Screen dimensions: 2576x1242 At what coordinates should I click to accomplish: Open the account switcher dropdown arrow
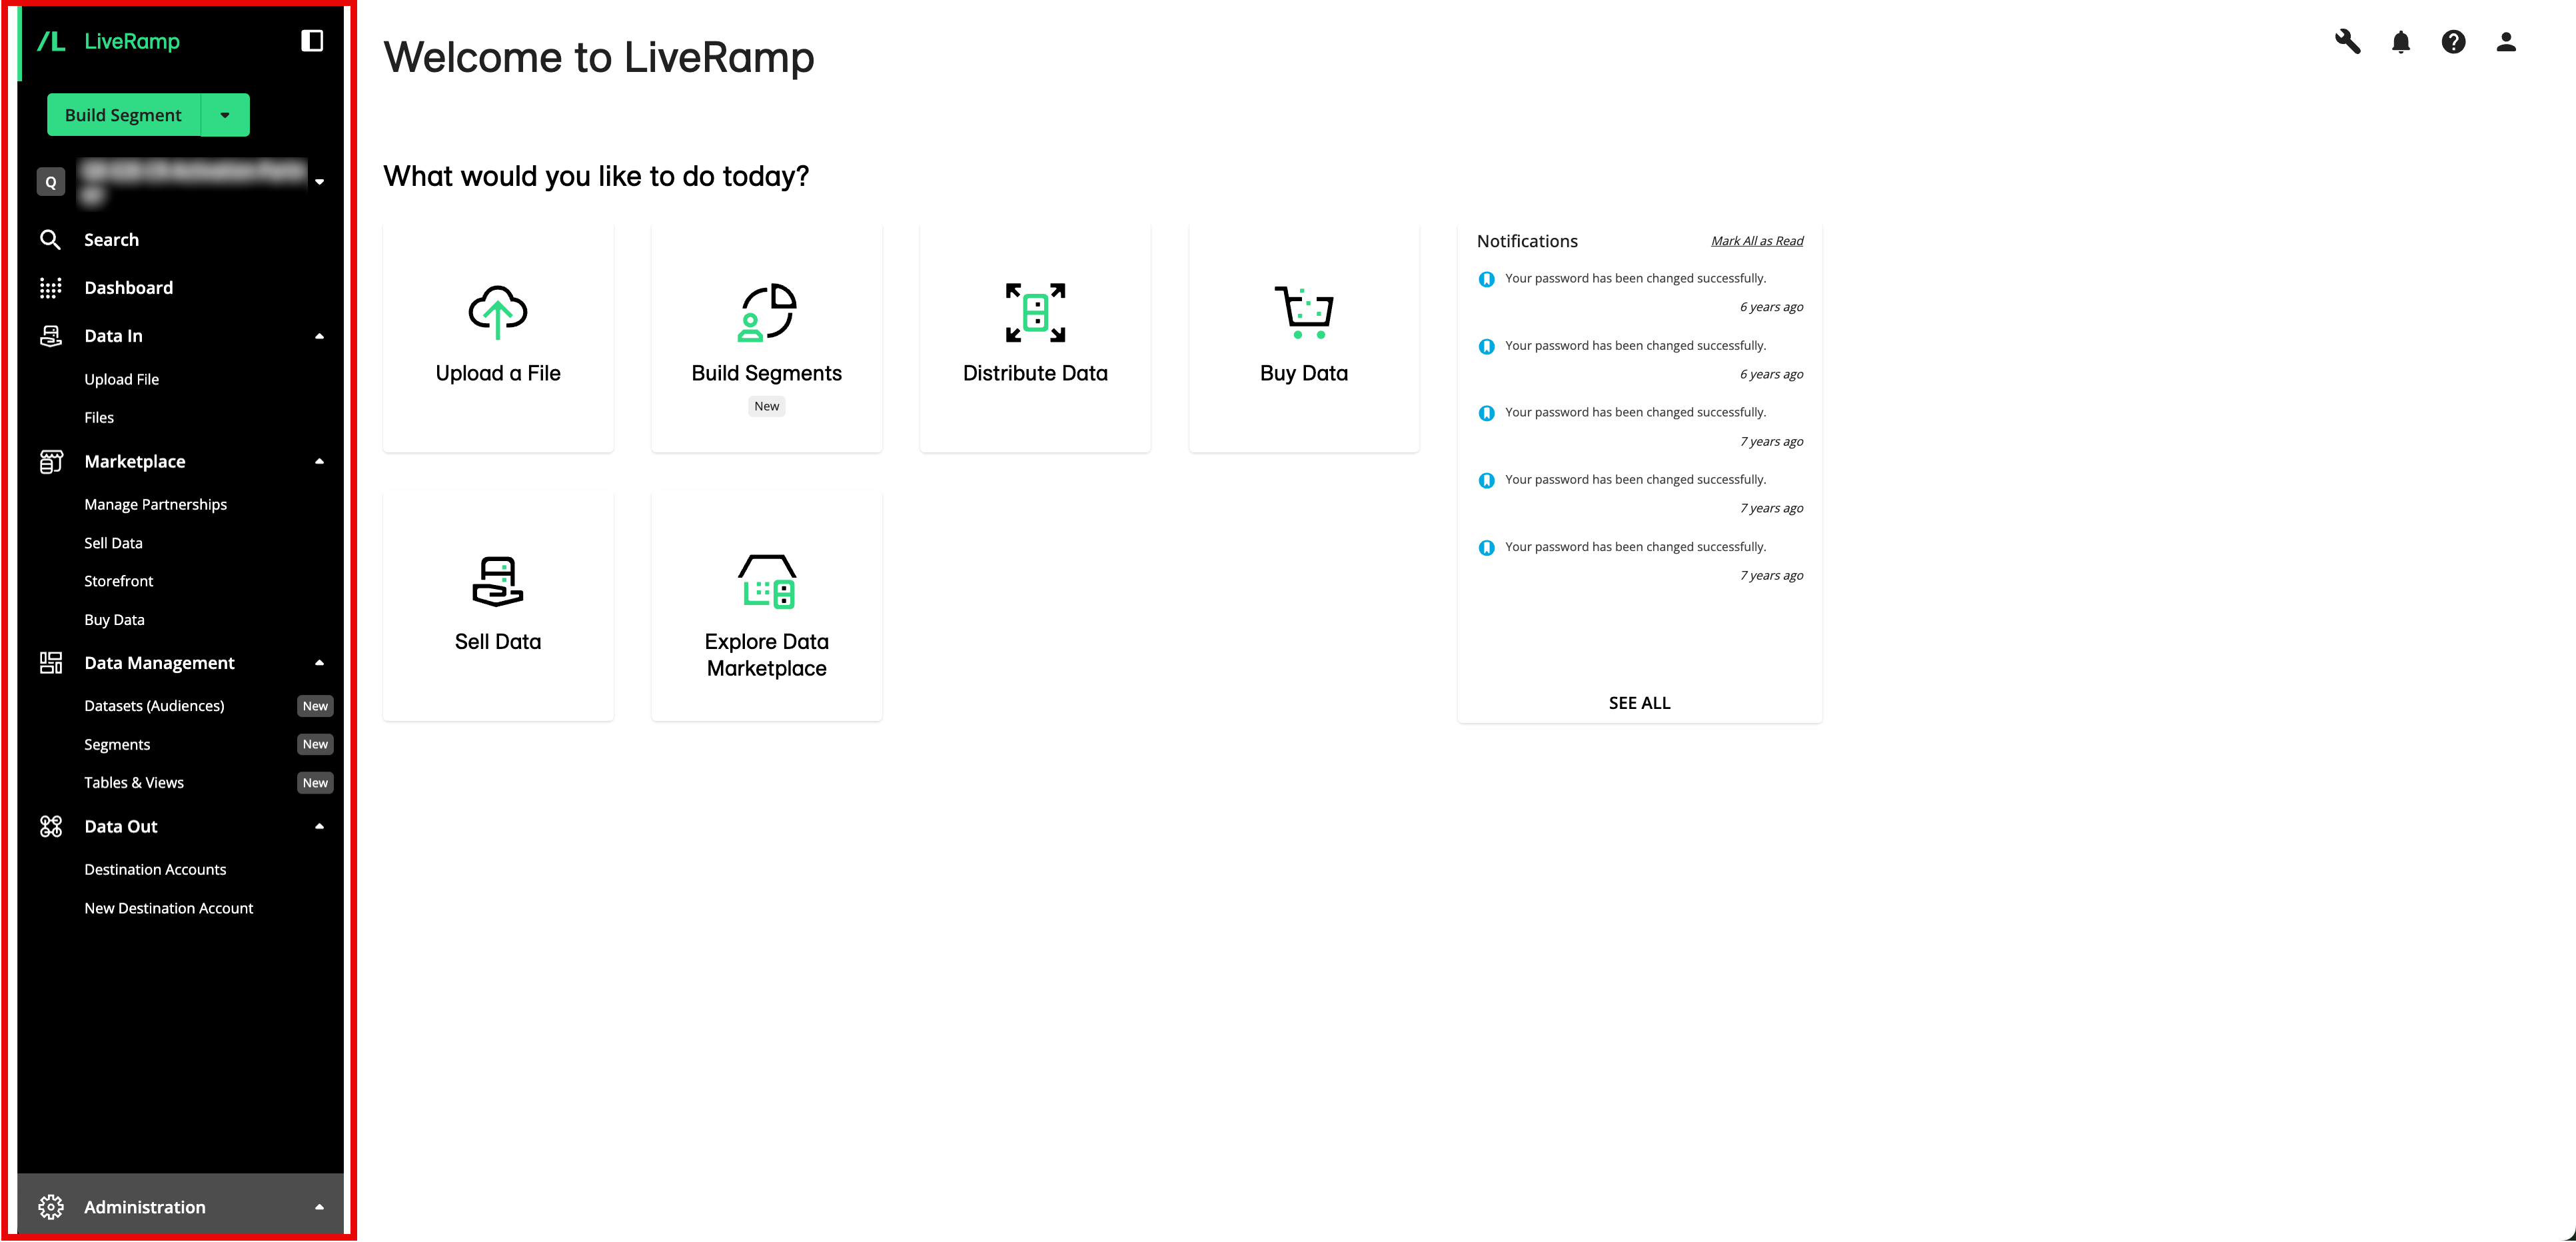tap(320, 182)
